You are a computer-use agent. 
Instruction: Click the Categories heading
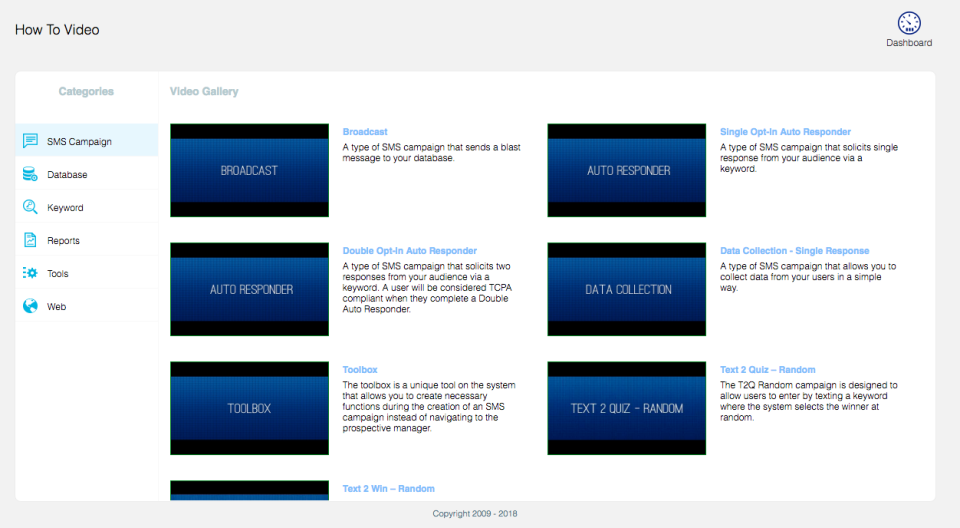click(x=86, y=91)
